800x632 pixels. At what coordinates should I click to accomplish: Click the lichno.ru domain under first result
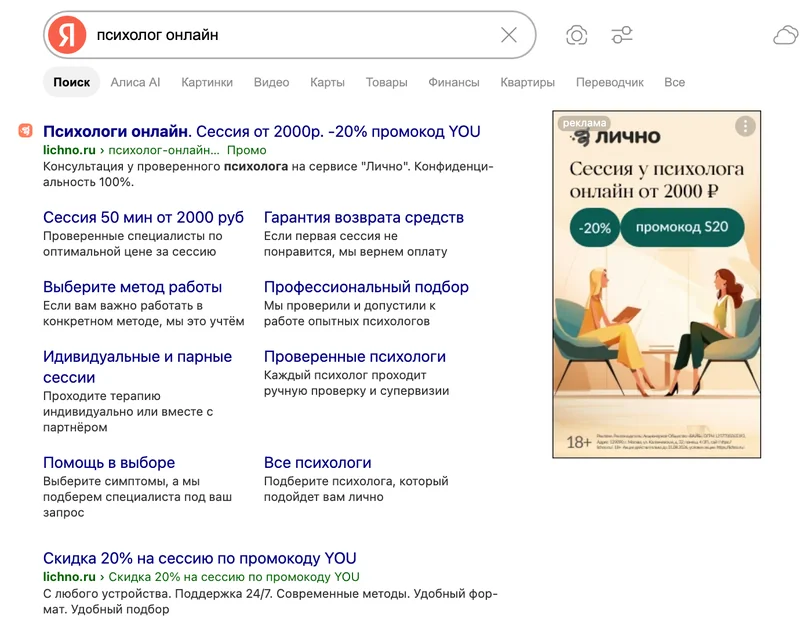69,150
